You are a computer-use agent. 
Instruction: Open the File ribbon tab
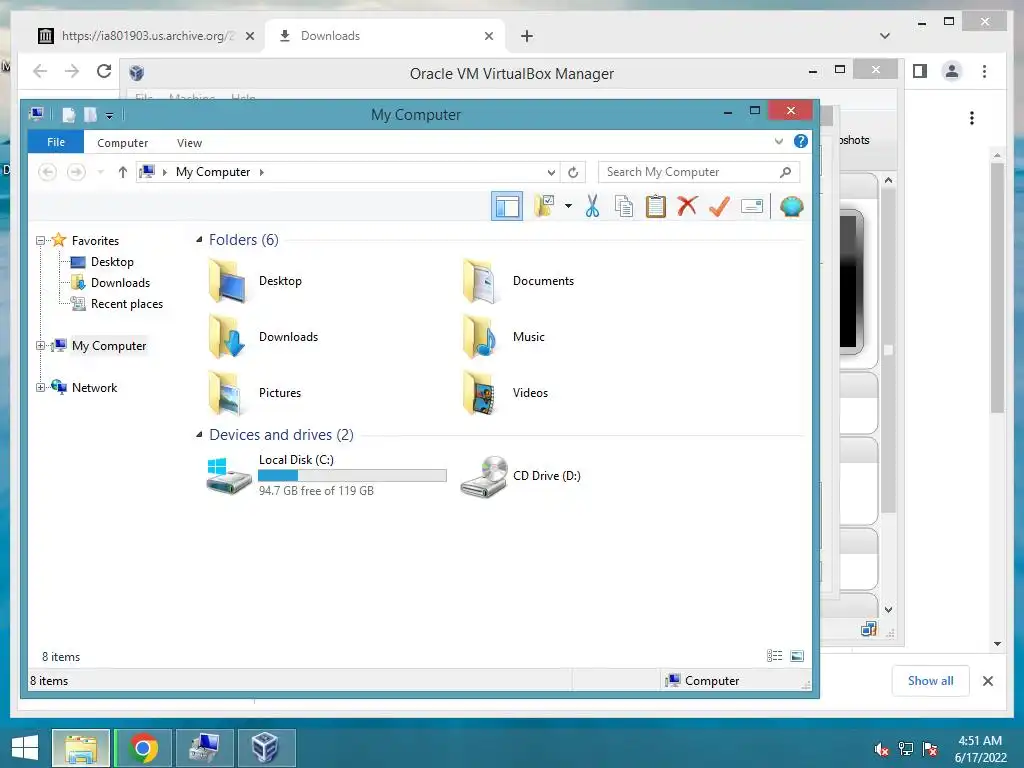[56, 142]
